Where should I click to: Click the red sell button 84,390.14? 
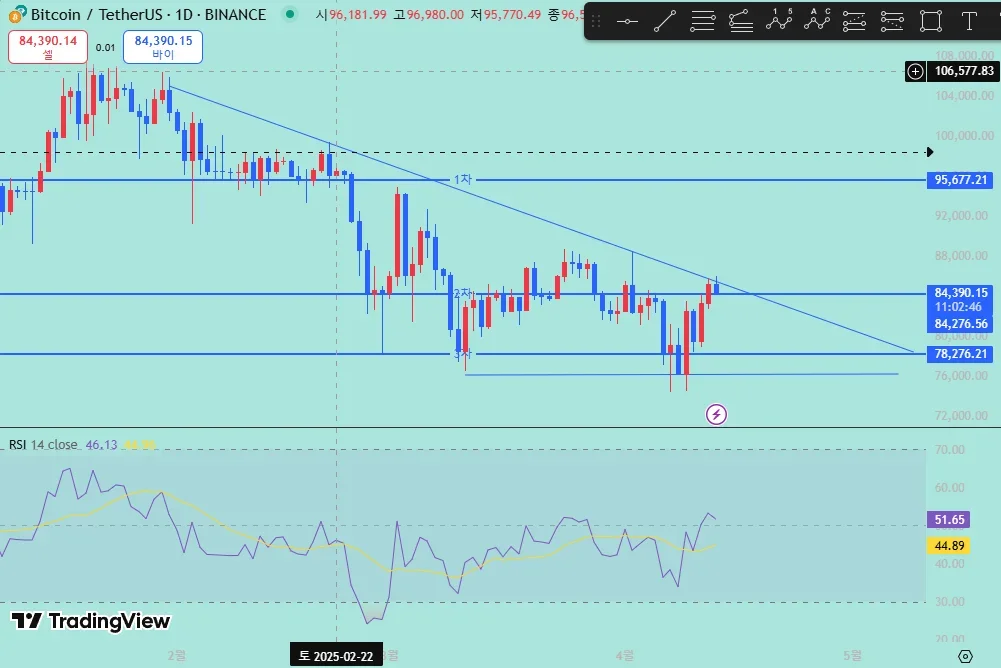tap(48, 47)
